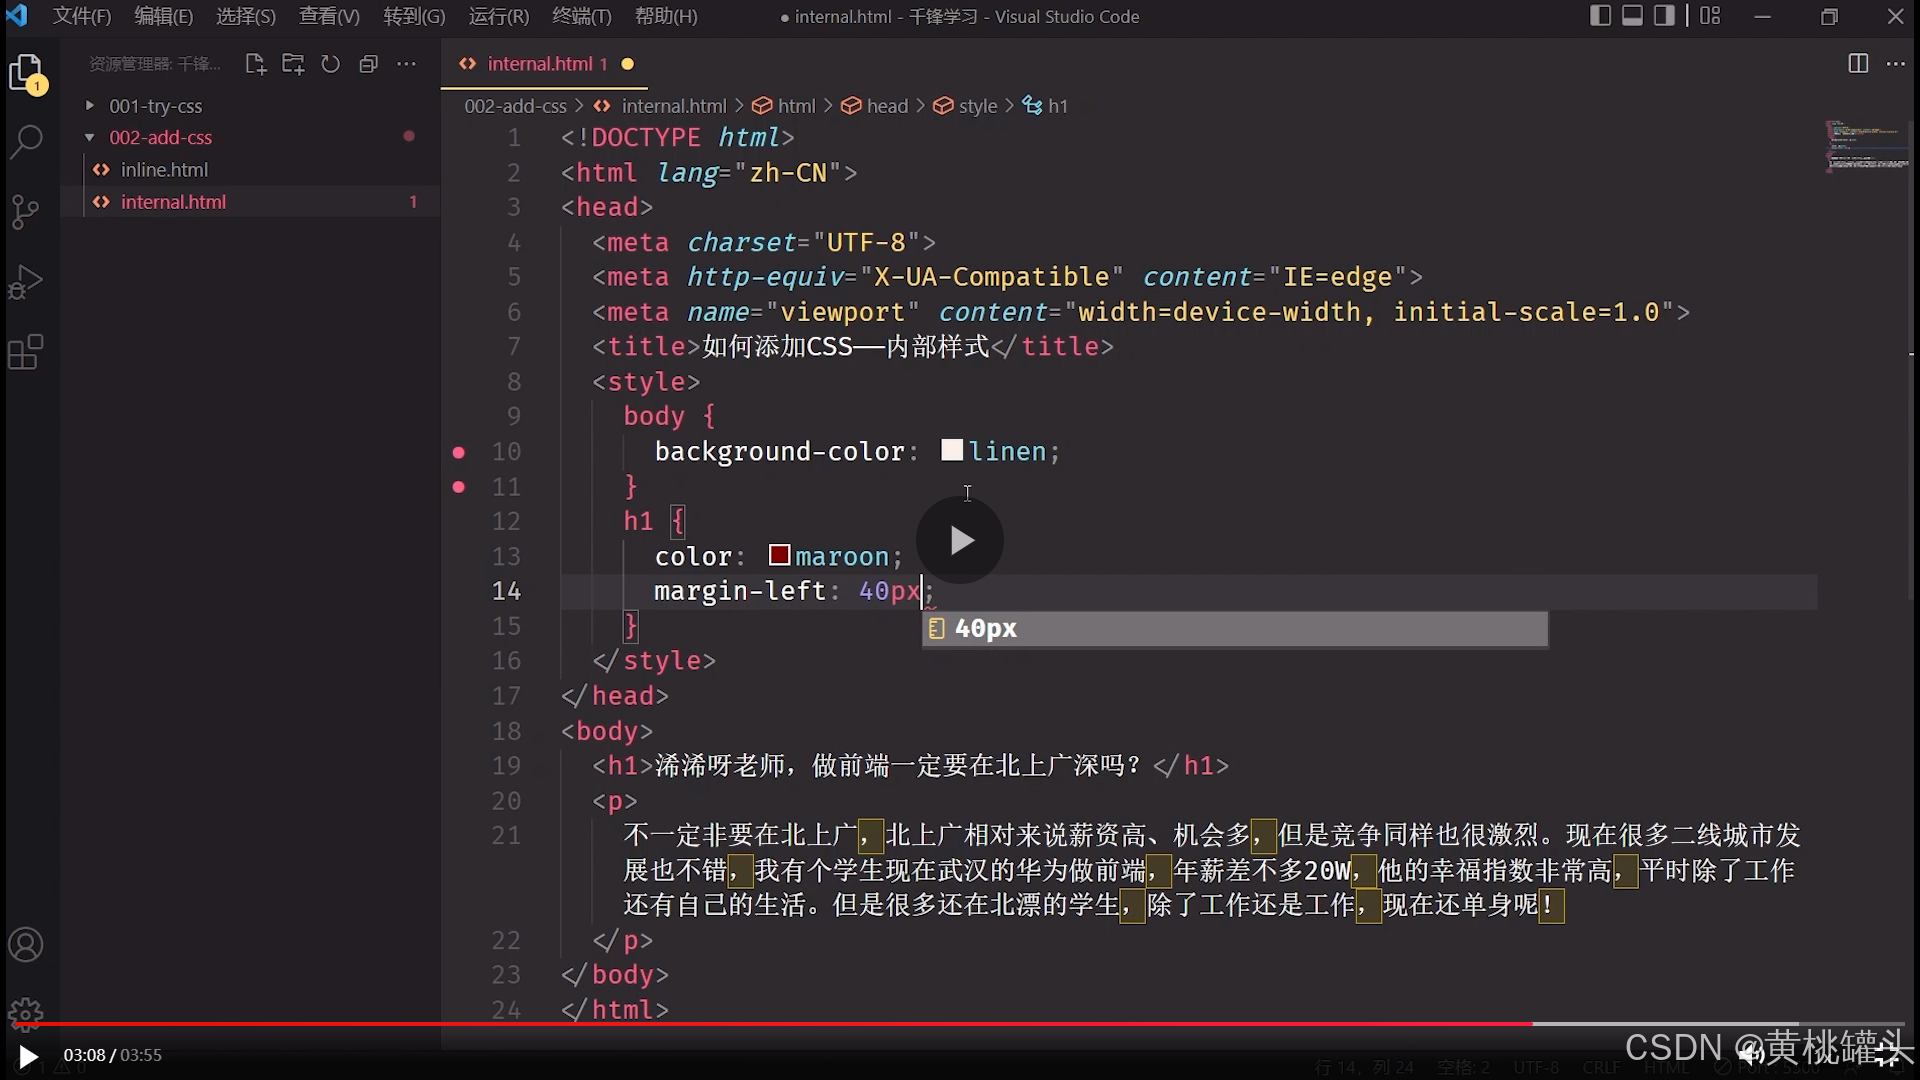Toggle secondary side bar layout icon
1920x1080 pixels.
tap(1664, 16)
